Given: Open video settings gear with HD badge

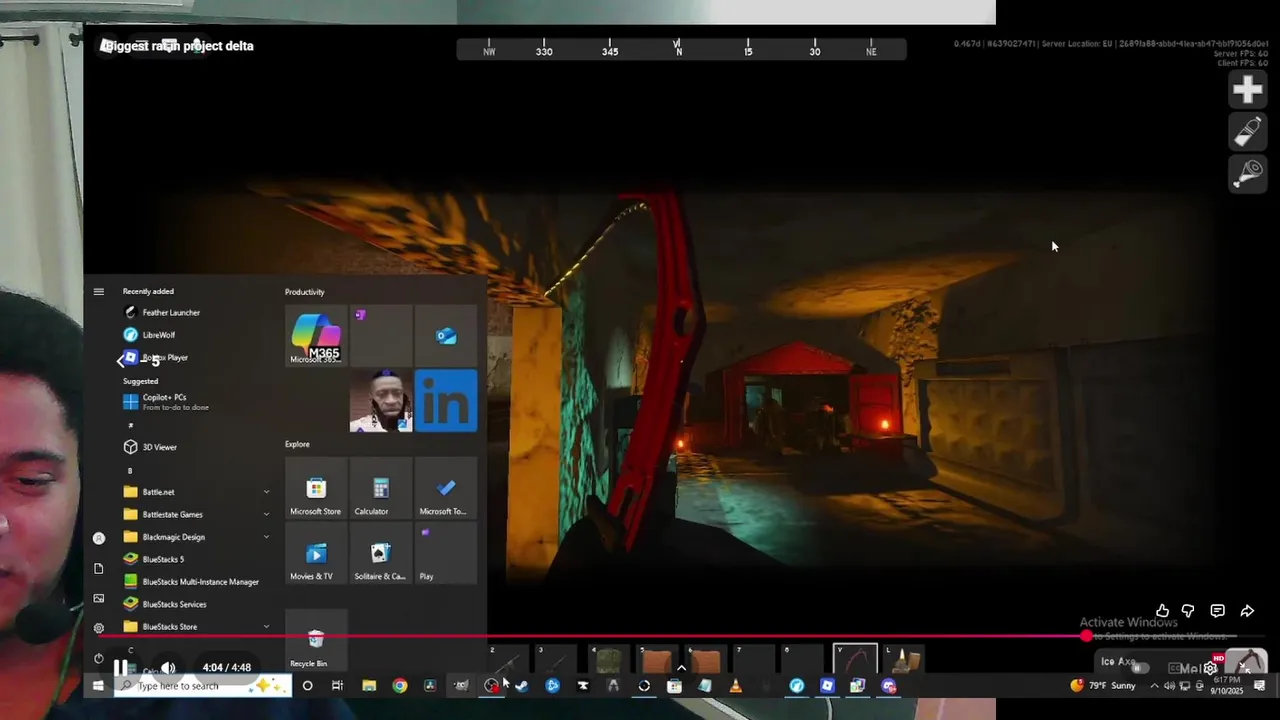Looking at the screenshot, I should pos(1211,667).
